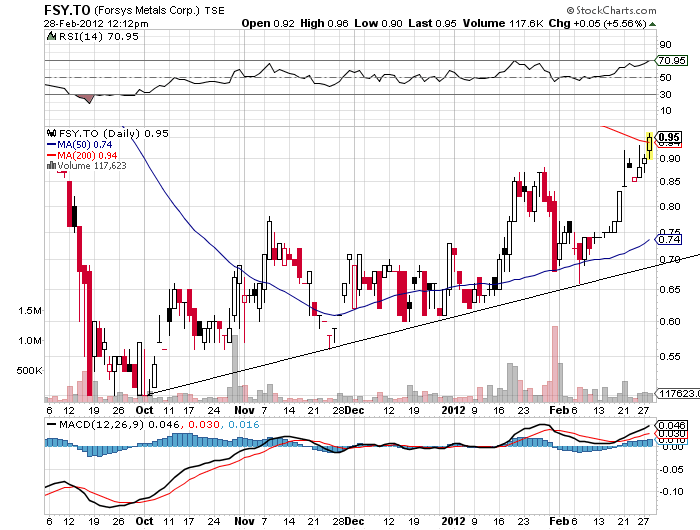The width and height of the screenshot is (700, 530).
Task: Click the candlestick icon beside FSY.TO (Daily)
Action: (51, 133)
